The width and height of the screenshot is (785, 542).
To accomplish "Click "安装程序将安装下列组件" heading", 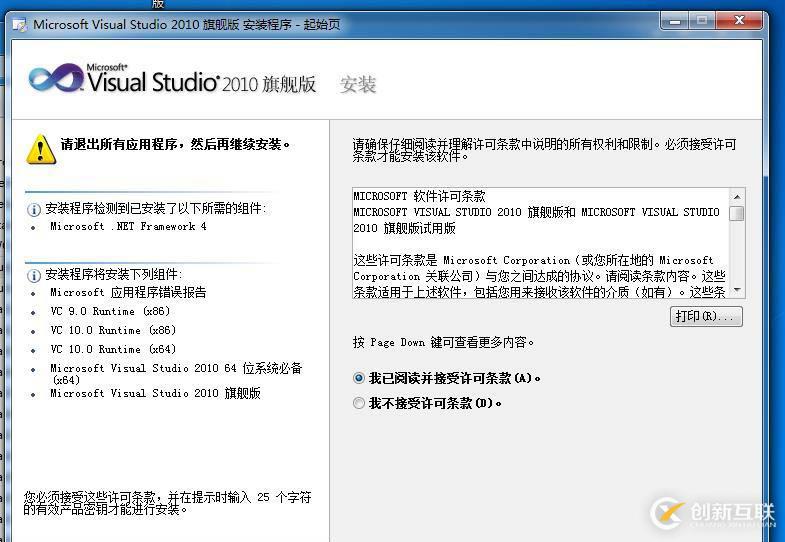I will click(x=114, y=274).
